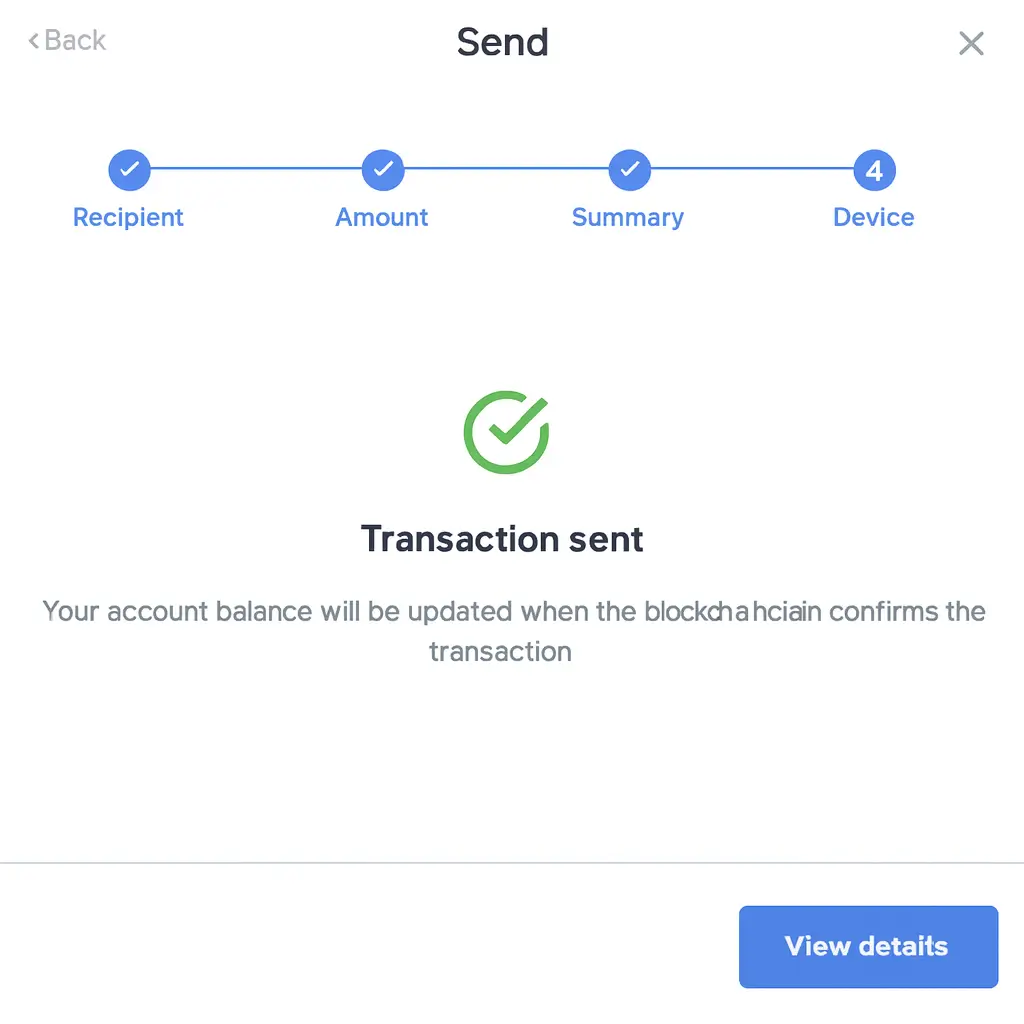Click the green transaction success checkmark icon
The height and width of the screenshot is (1024, 1024).
point(506,432)
